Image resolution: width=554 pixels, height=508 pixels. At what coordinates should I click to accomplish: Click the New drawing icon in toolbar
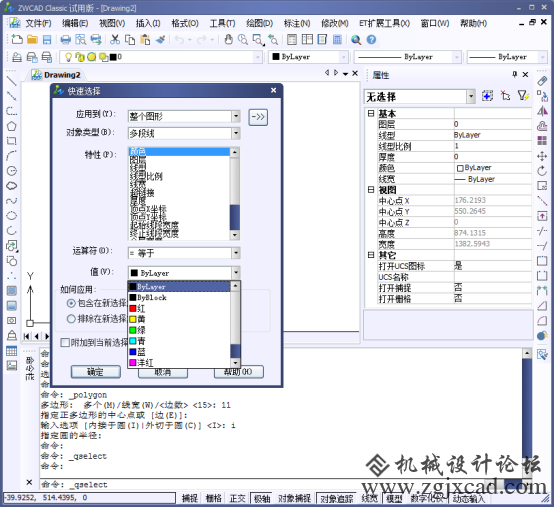pyautogui.click(x=17, y=40)
